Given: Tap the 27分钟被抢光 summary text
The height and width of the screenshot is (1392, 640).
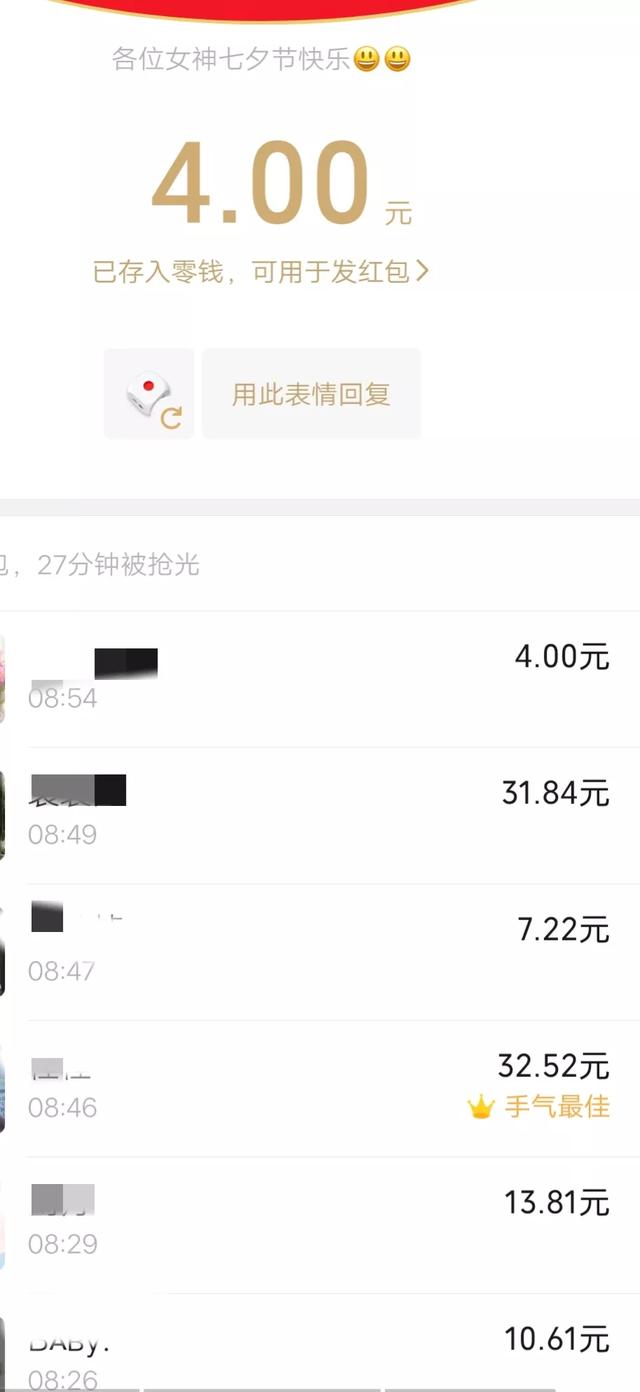Looking at the screenshot, I should (118, 565).
